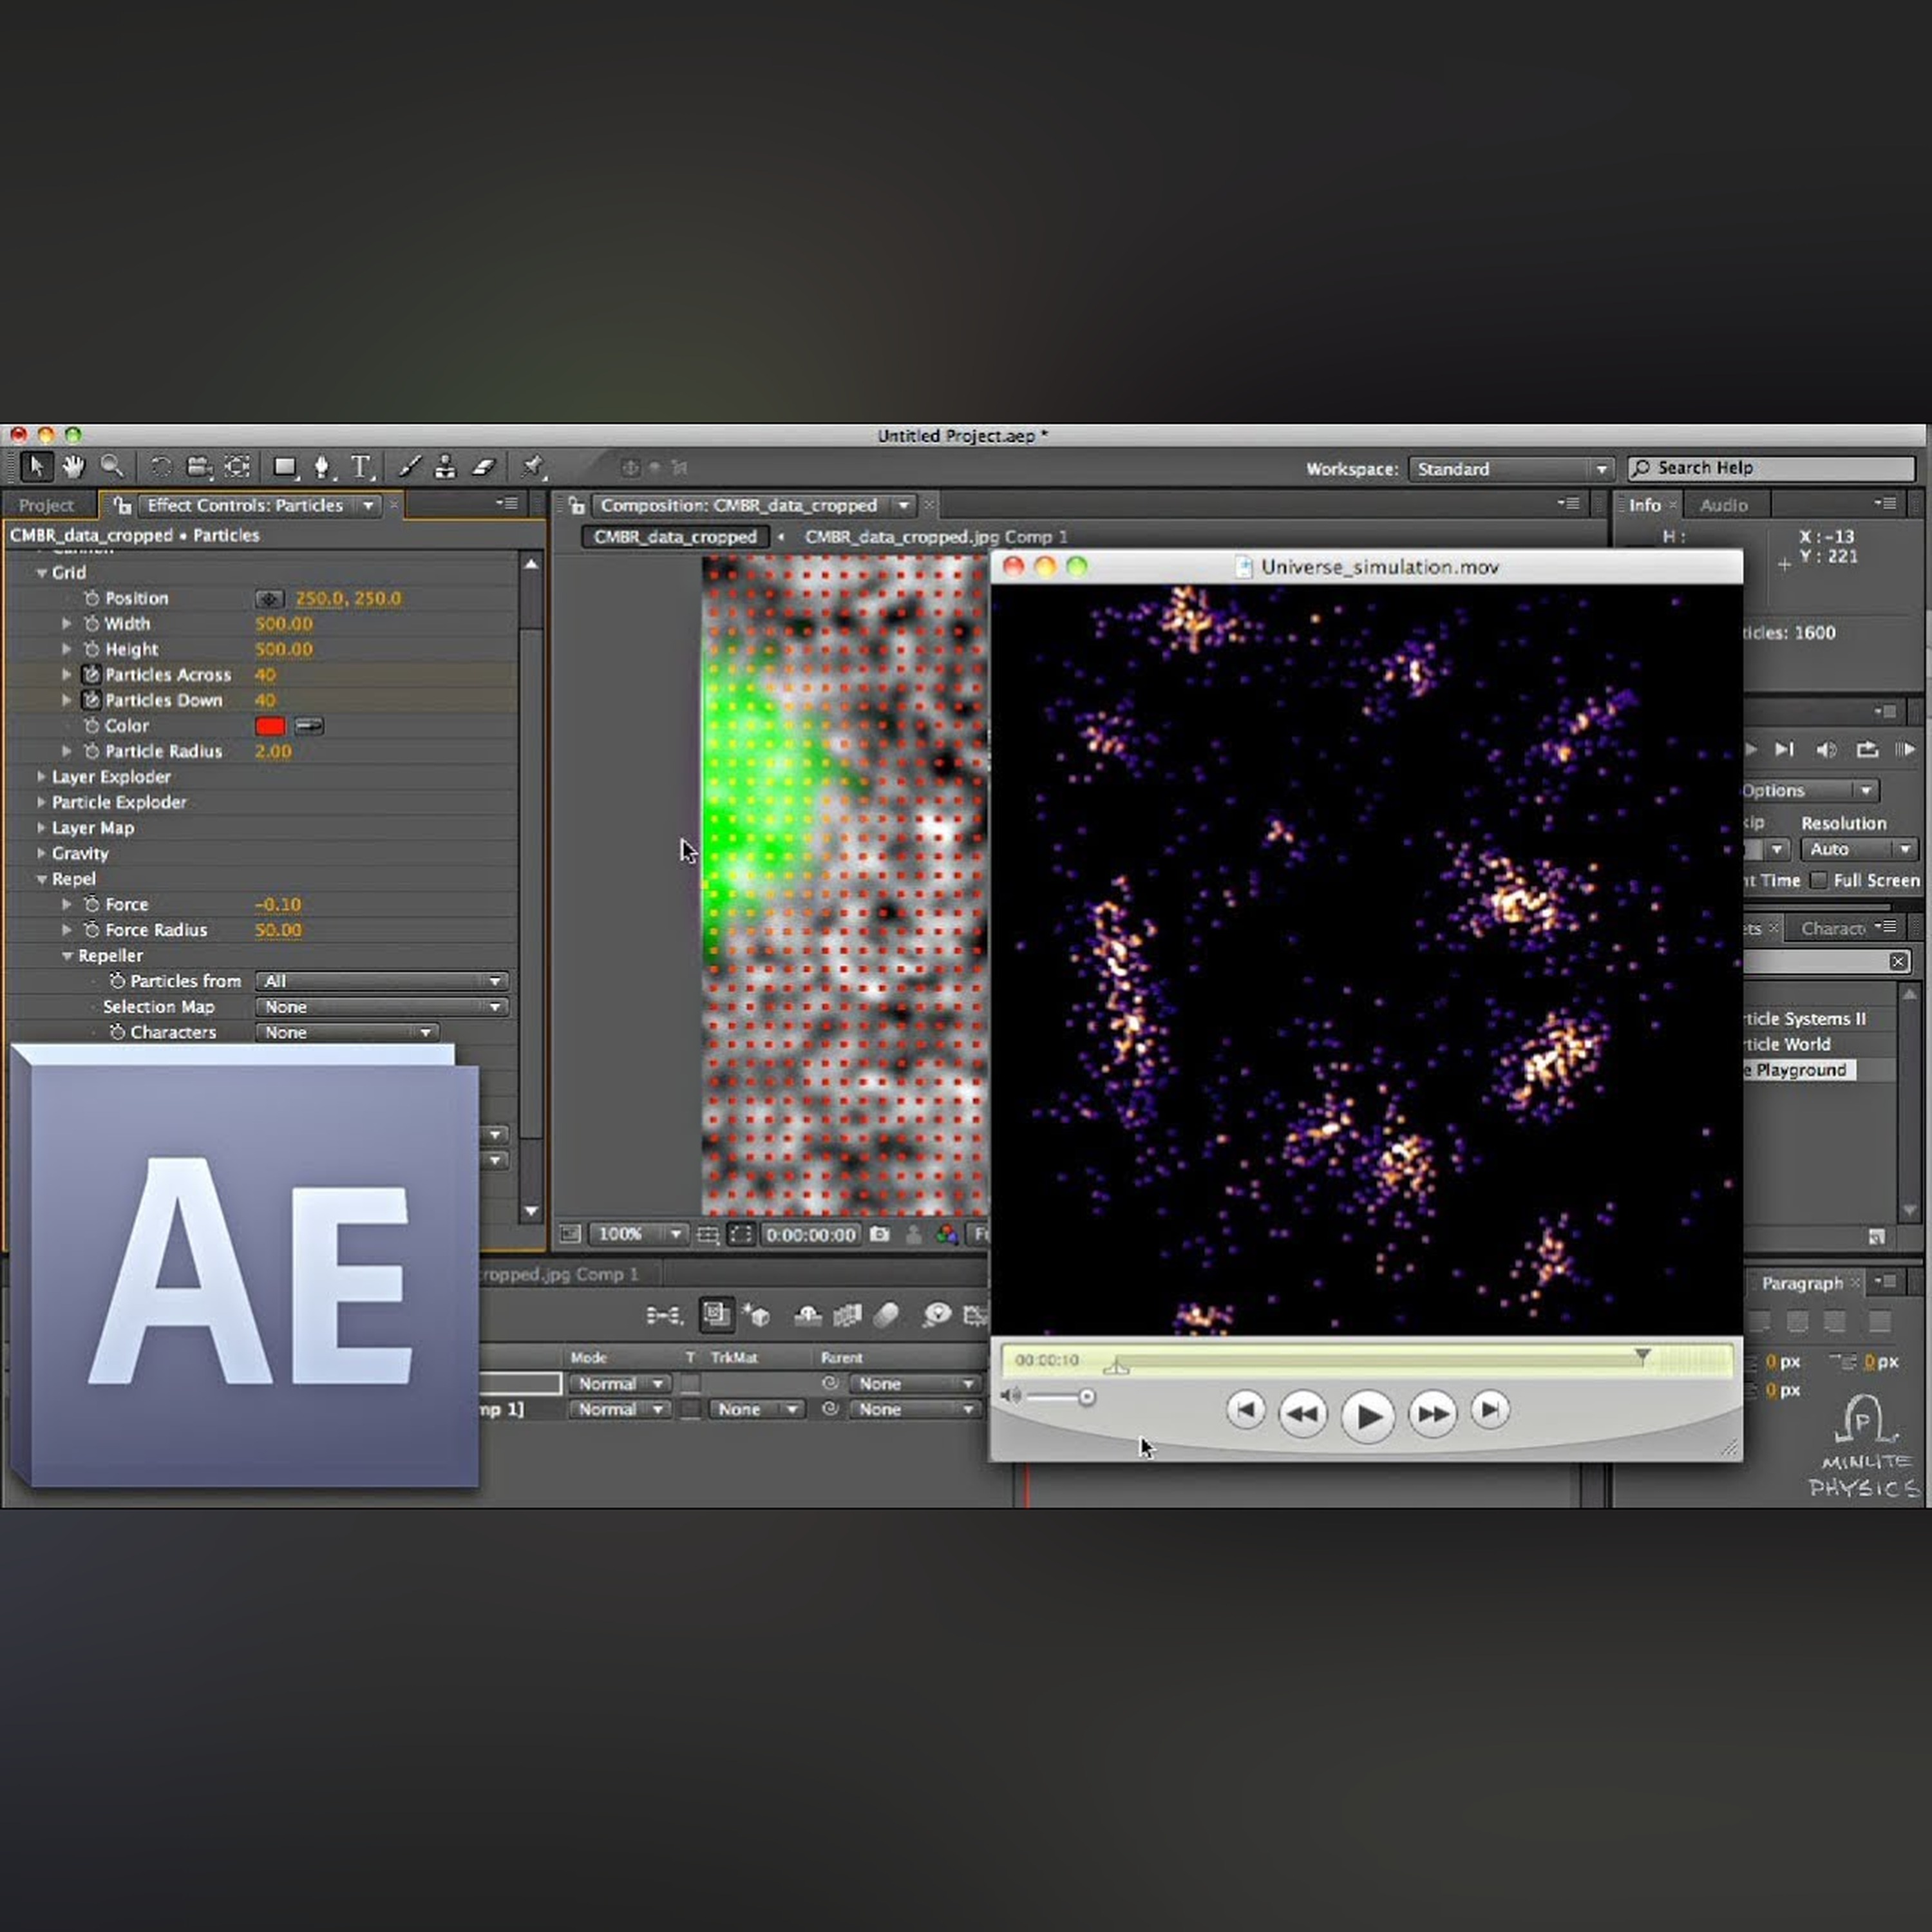Enable the Full Screen checkbox
This screenshot has width=1932, height=1932.
pos(1819,880)
